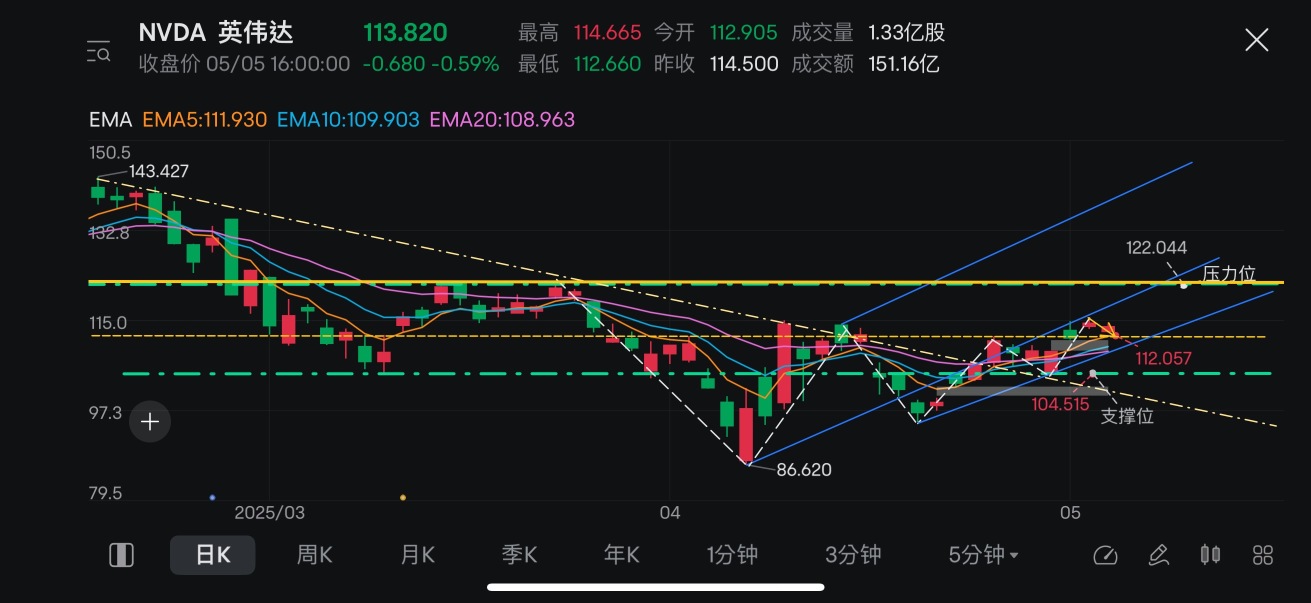Tap the blue event dot on time axis

[212, 497]
